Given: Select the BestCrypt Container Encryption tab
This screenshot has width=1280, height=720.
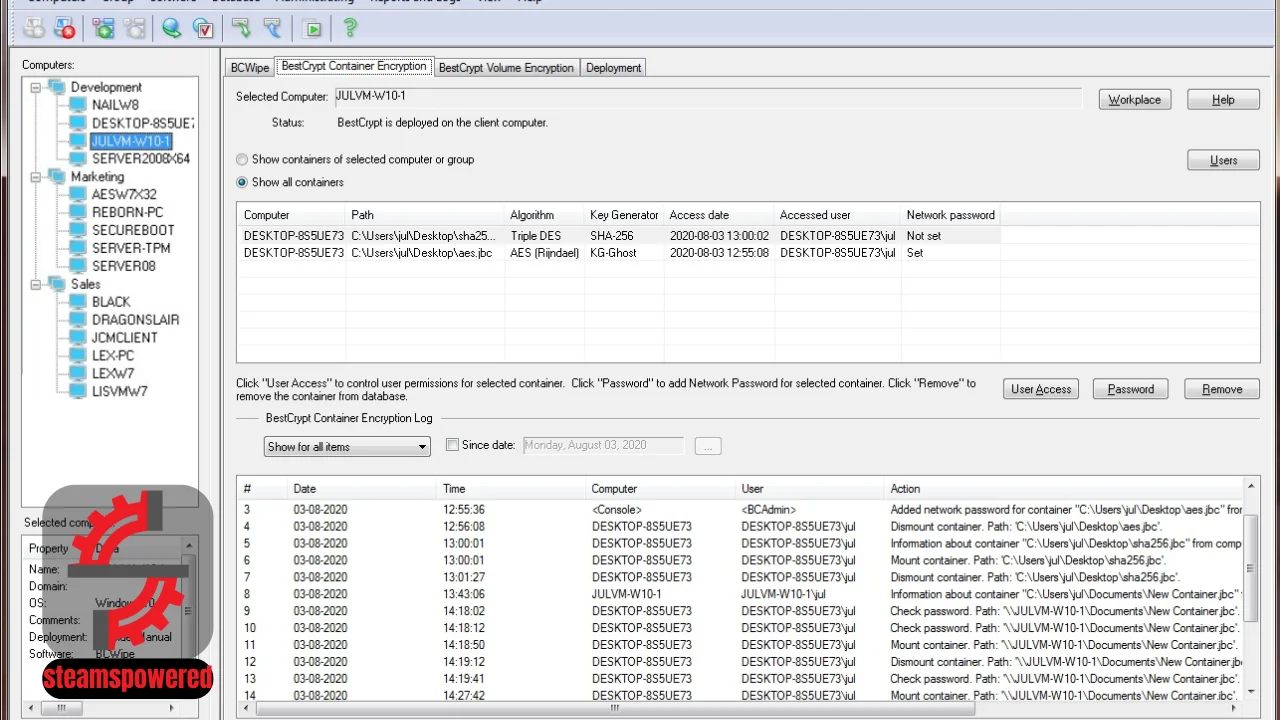Looking at the screenshot, I should pos(354,66).
